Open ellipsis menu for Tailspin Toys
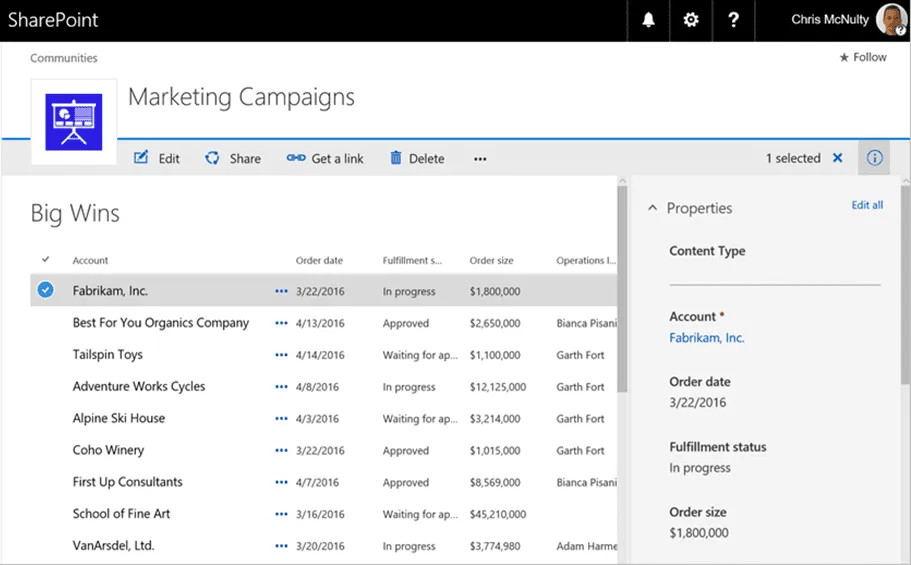Image resolution: width=911 pixels, height=565 pixels. click(x=281, y=355)
